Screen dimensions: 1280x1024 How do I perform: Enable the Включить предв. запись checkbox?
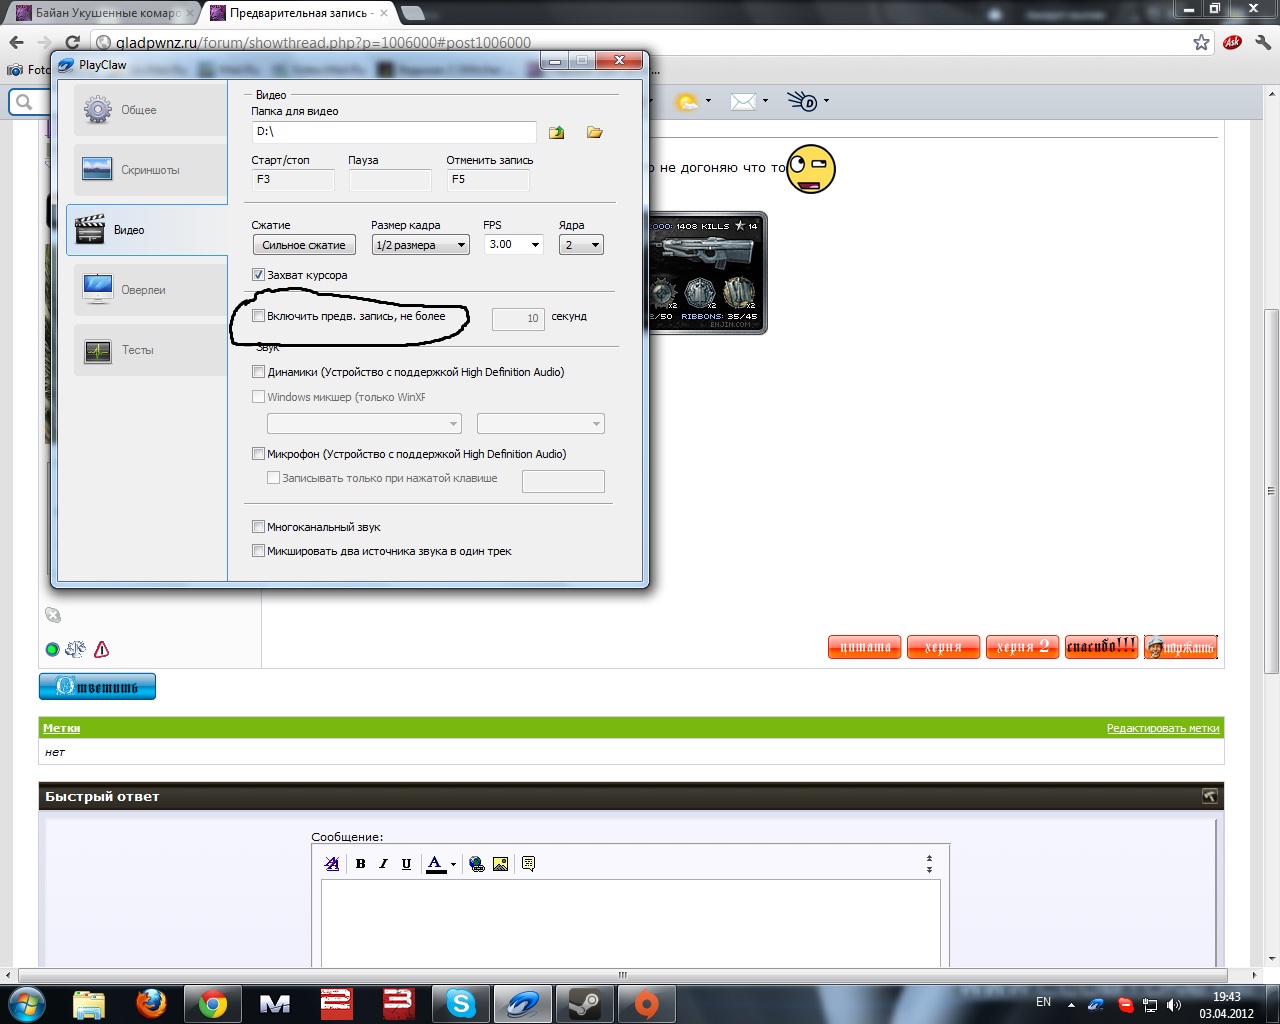tap(259, 316)
